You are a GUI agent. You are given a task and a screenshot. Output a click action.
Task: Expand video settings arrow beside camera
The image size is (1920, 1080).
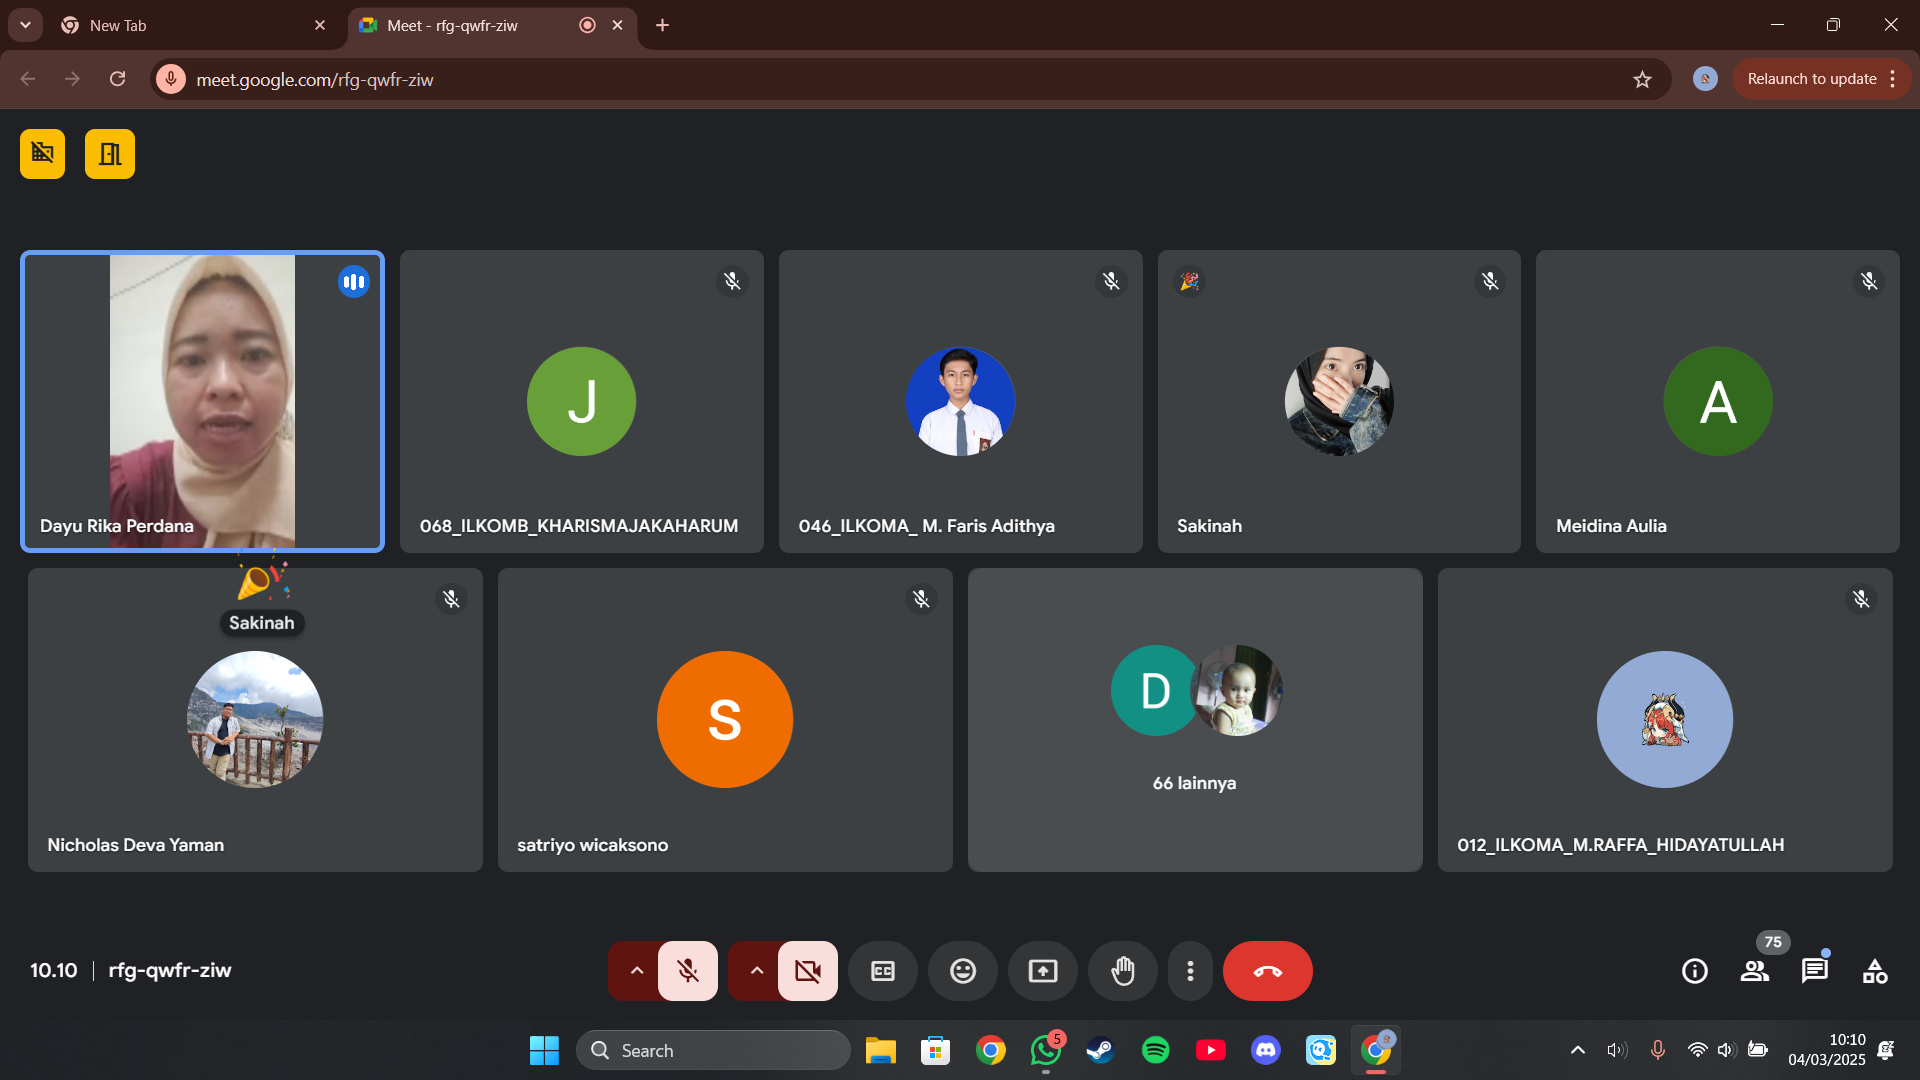[x=756, y=971]
